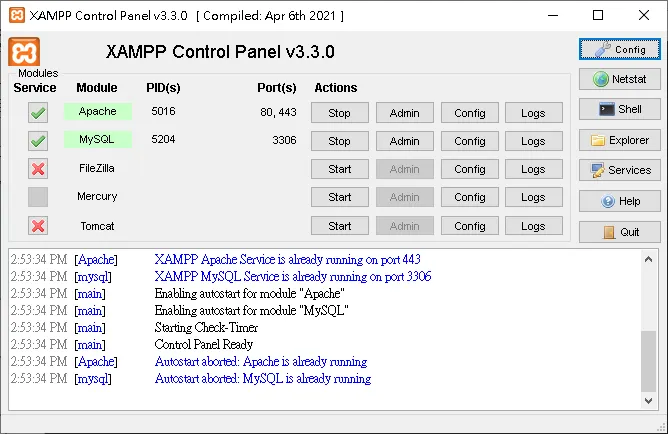
Task: Click the log scrollbar thumb
Action: pyautogui.click(x=648, y=361)
